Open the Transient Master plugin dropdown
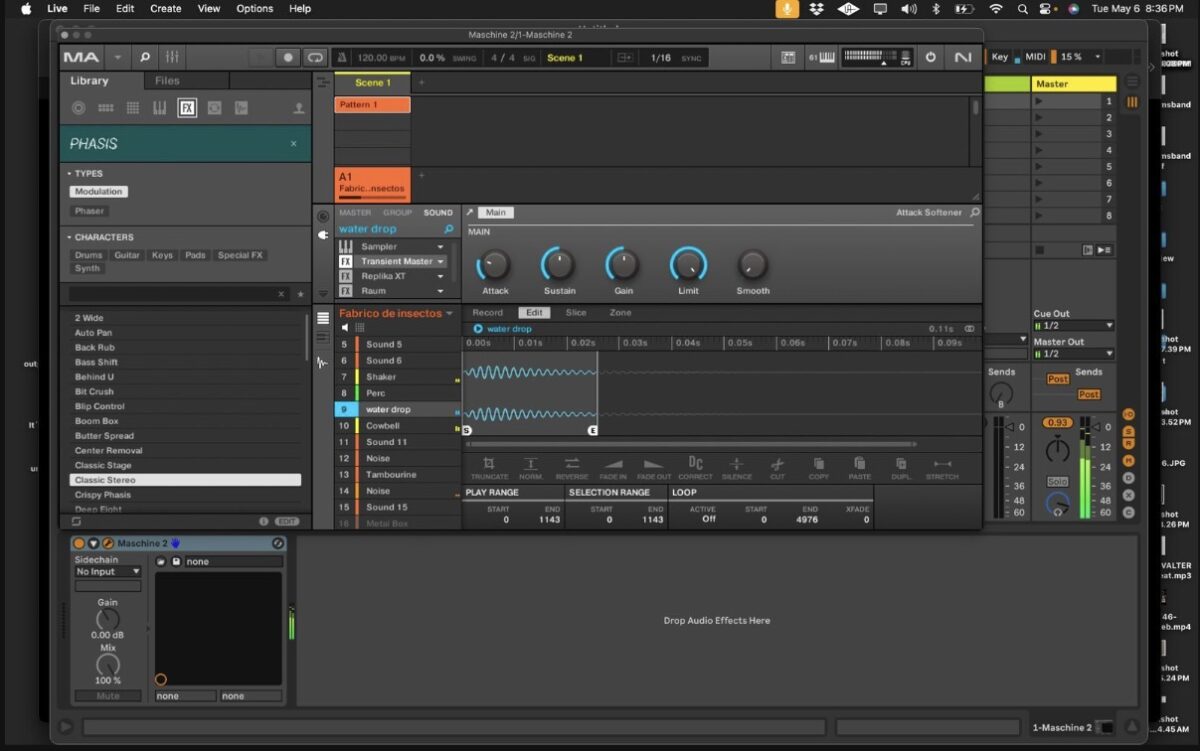Screen dimensions: 1200x751 (440, 262)
